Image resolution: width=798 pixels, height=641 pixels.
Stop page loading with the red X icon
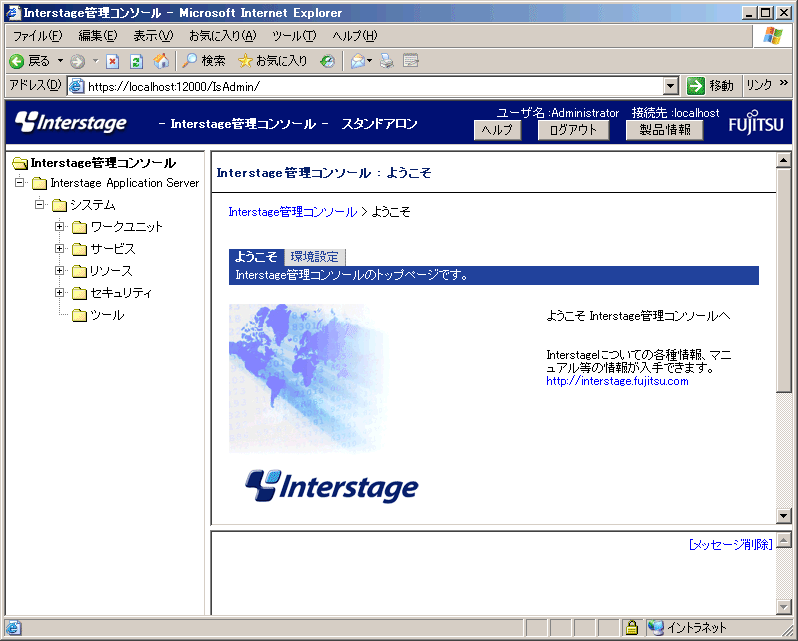[112, 62]
